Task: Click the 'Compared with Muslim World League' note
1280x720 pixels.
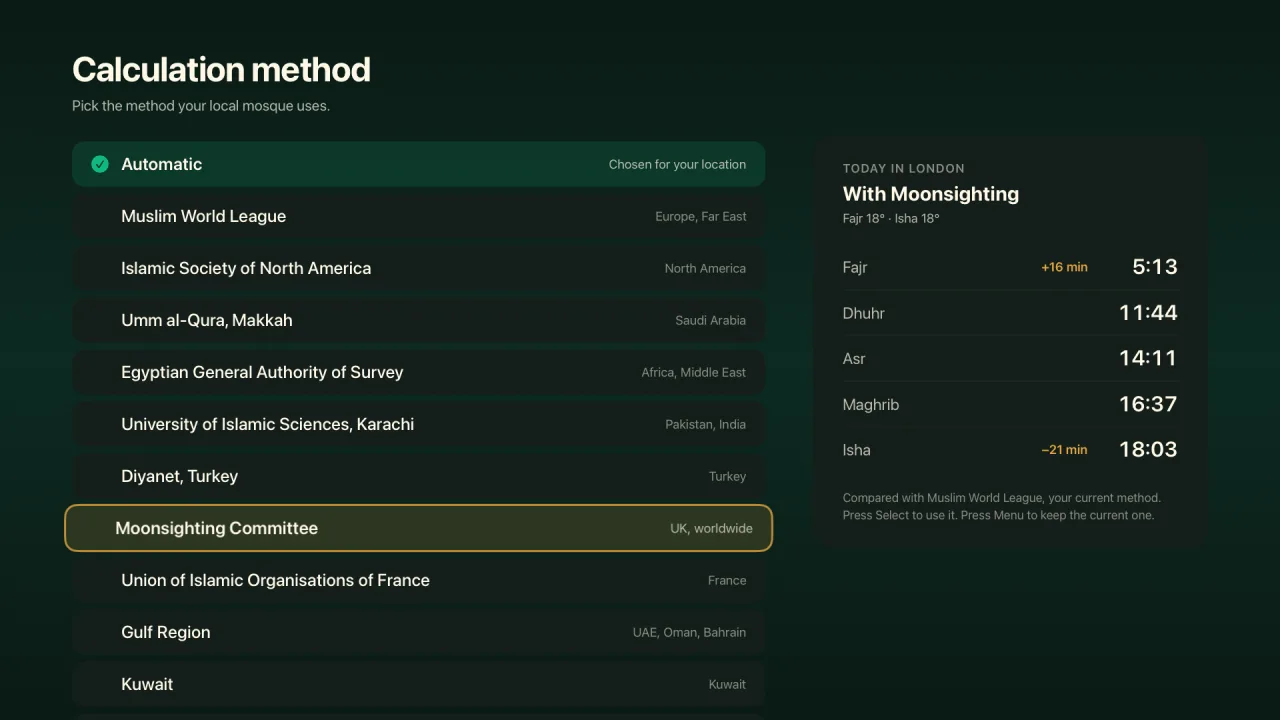Action: click(1002, 506)
